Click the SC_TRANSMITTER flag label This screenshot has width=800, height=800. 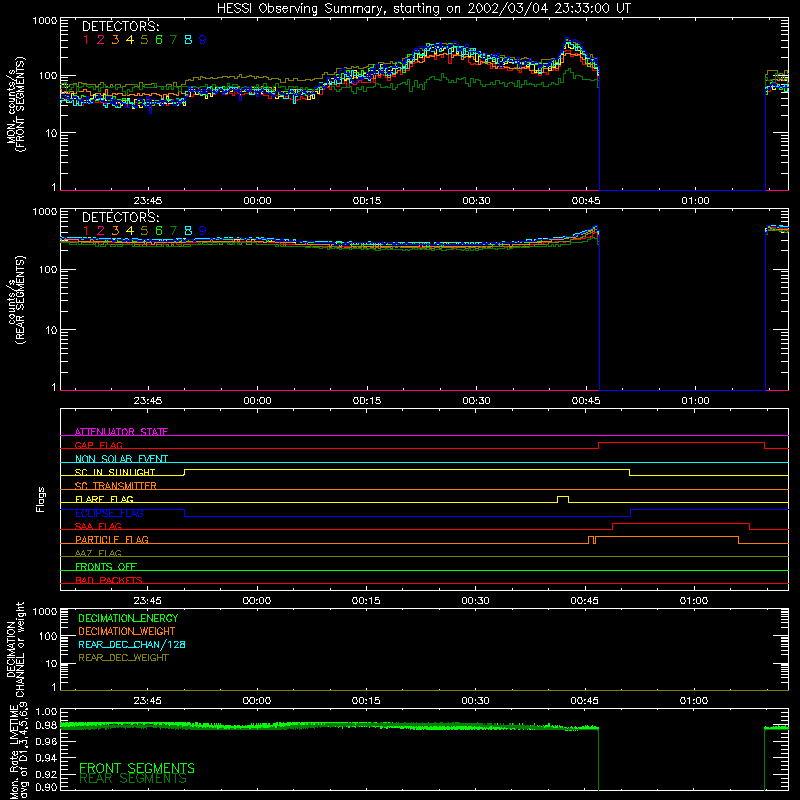(x=116, y=485)
